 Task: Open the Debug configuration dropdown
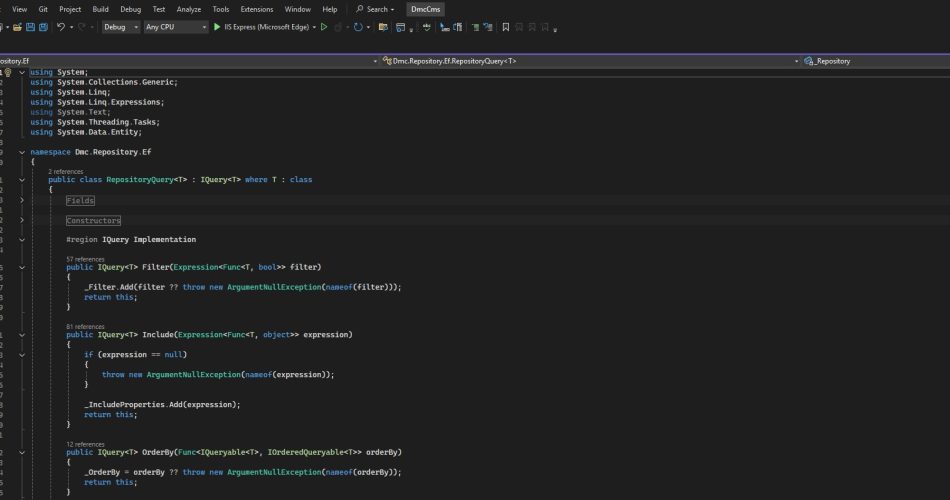121,27
